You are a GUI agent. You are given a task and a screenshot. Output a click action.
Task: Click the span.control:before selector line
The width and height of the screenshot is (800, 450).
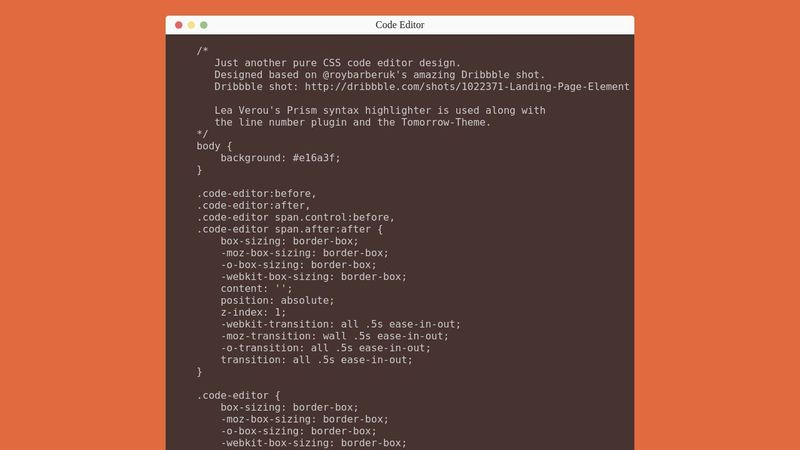[x=295, y=217]
